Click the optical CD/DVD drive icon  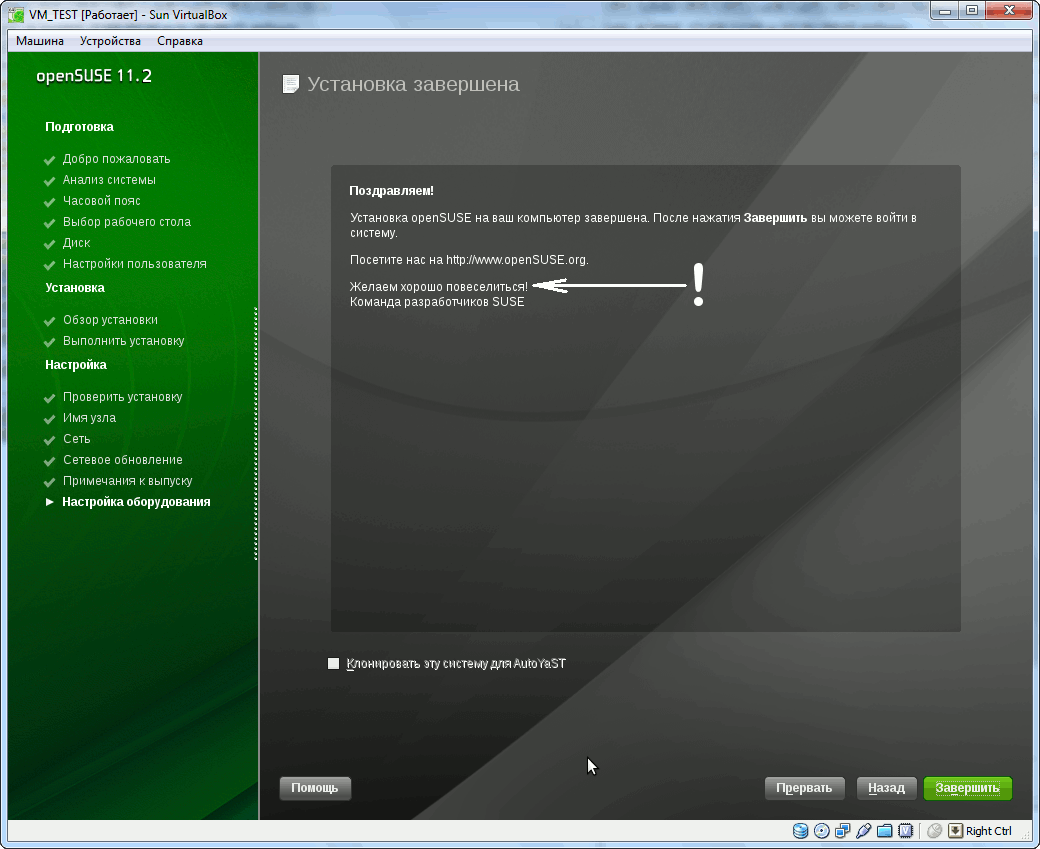[x=822, y=831]
